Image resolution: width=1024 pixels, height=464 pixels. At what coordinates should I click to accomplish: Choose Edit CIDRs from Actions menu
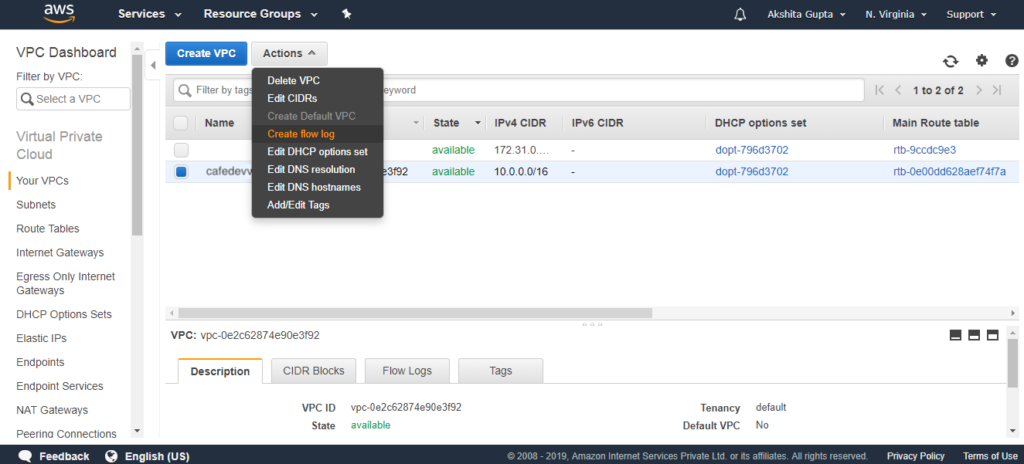click(292, 99)
